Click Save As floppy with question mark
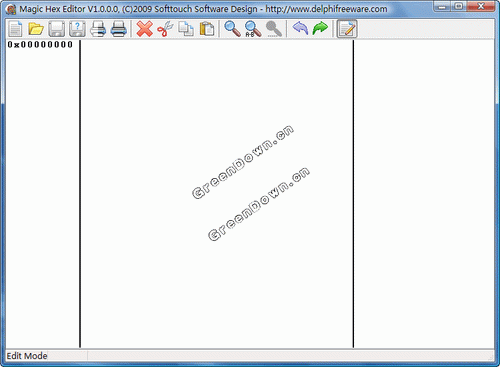This screenshot has width=500, height=367. [x=77, y=29]
